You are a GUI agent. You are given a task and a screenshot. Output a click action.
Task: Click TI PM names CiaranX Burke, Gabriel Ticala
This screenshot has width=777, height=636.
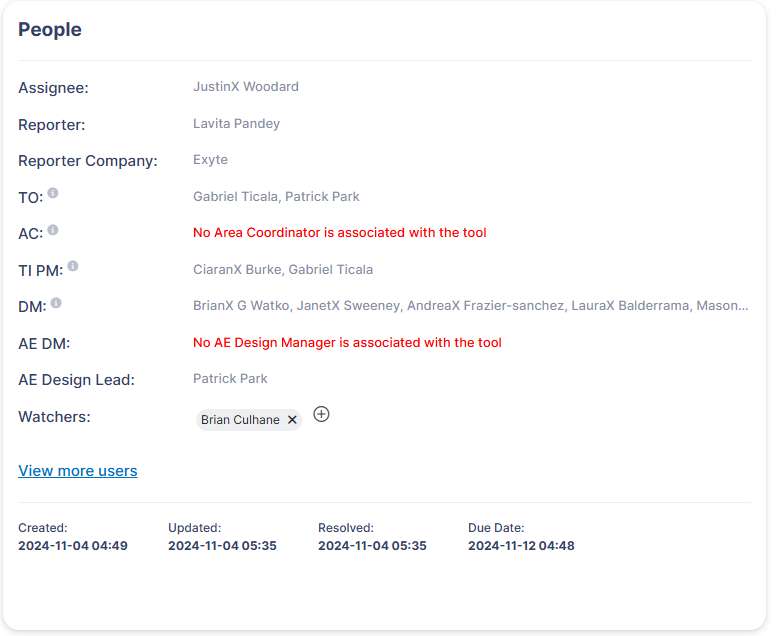coord(283,270)
